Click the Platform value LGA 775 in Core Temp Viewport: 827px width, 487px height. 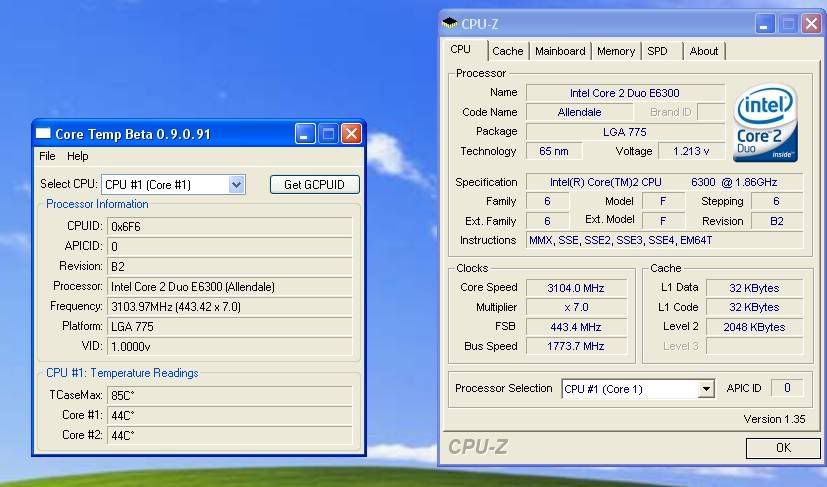pyautogui.click(x=229, y=327)
